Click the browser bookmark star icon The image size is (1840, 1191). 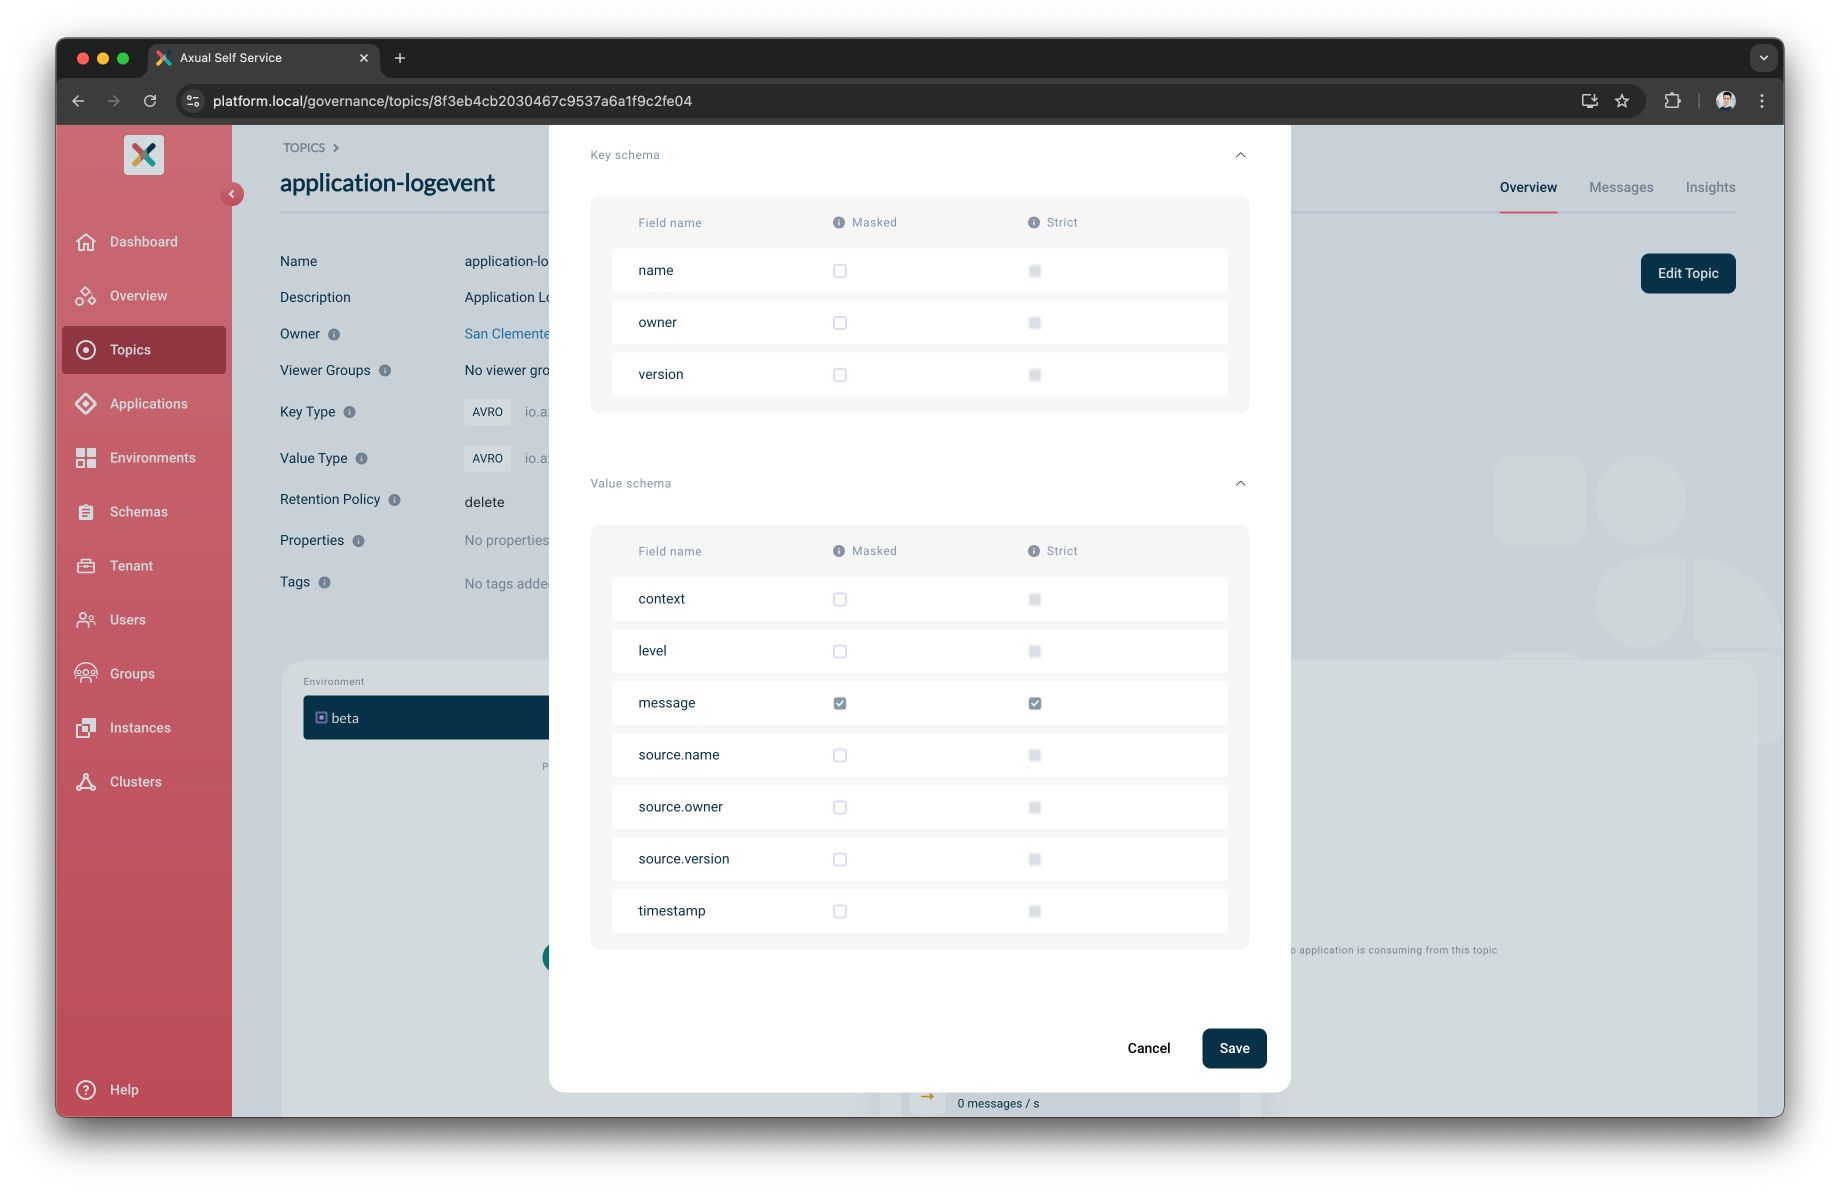[1622, 101]
